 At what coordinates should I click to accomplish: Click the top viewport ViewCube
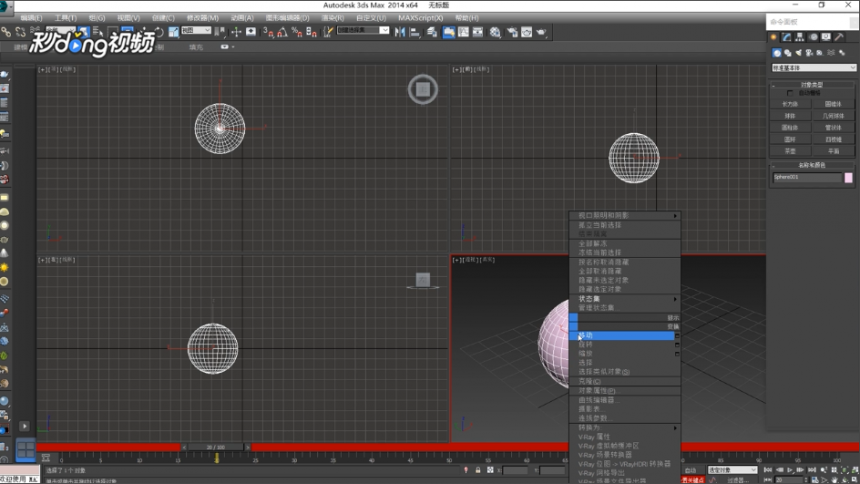point(423,89)
